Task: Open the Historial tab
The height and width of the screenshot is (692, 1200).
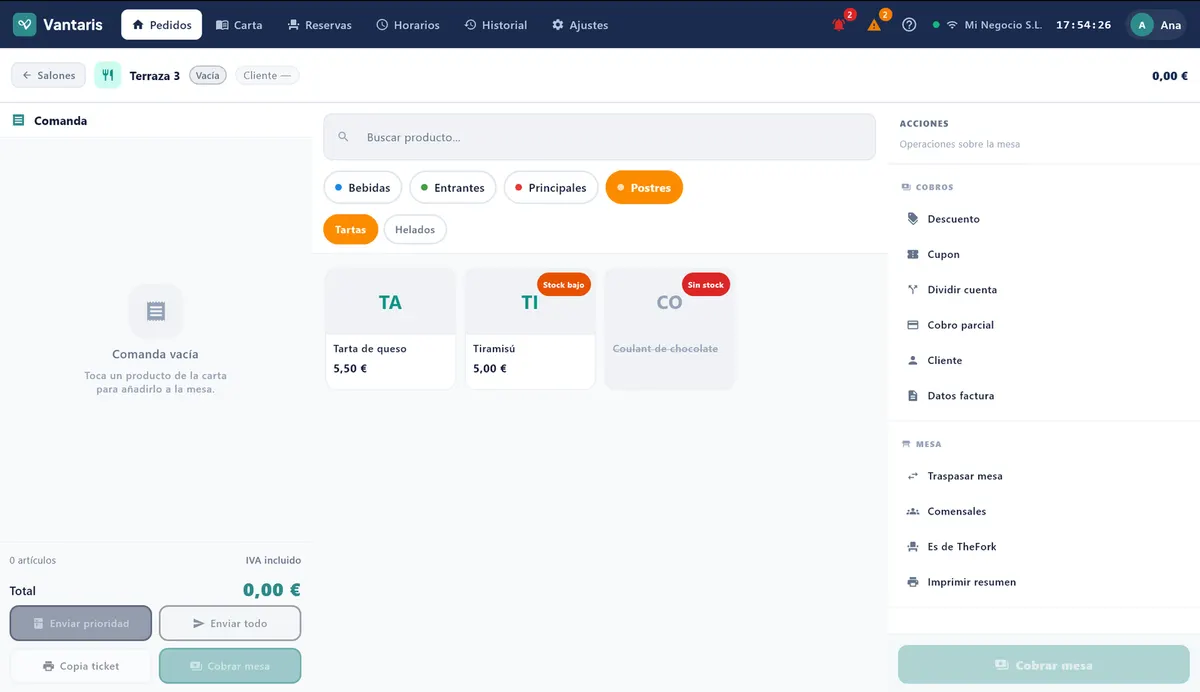Action: point(496,25)
